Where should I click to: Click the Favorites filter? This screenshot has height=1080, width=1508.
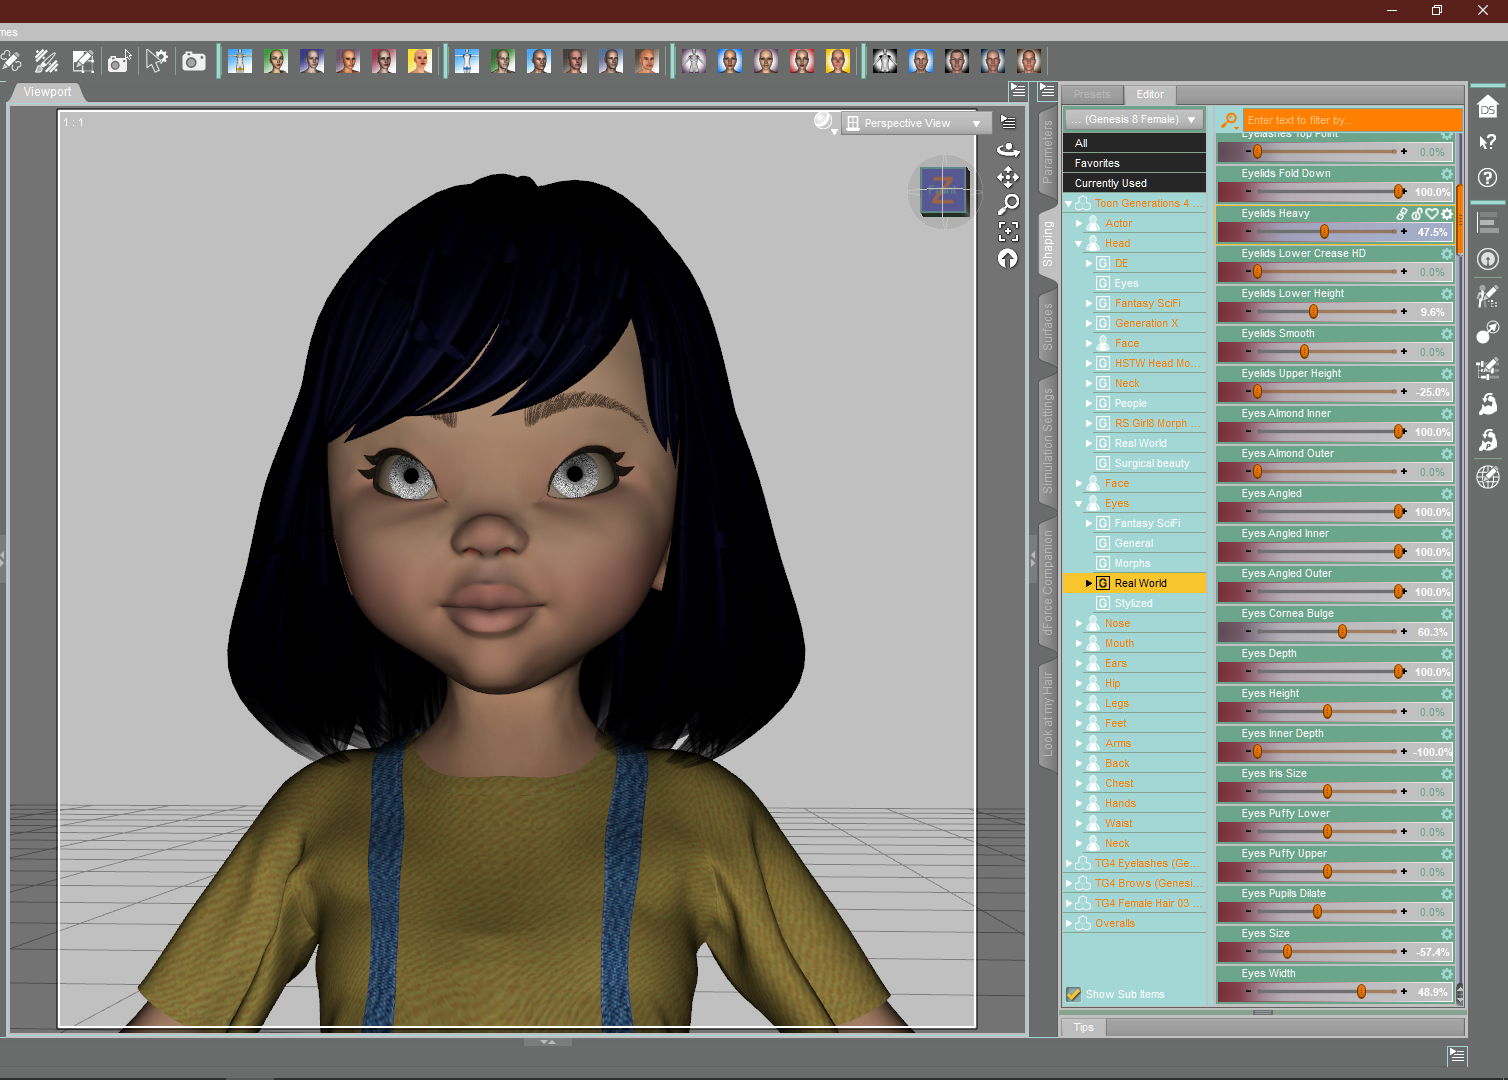pyautogui.click(x=1135, y=163)
